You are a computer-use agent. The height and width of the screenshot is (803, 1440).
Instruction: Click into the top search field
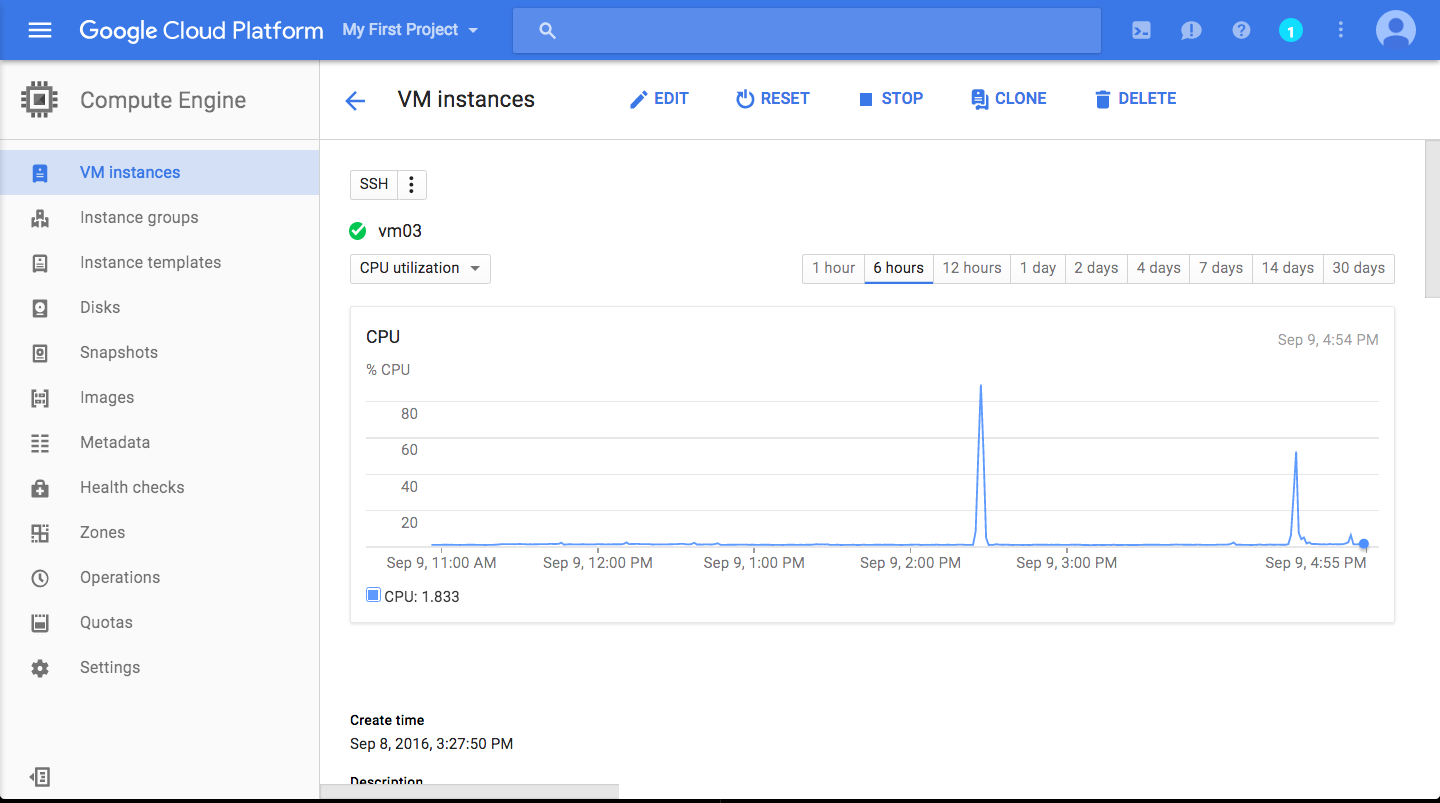807,31
